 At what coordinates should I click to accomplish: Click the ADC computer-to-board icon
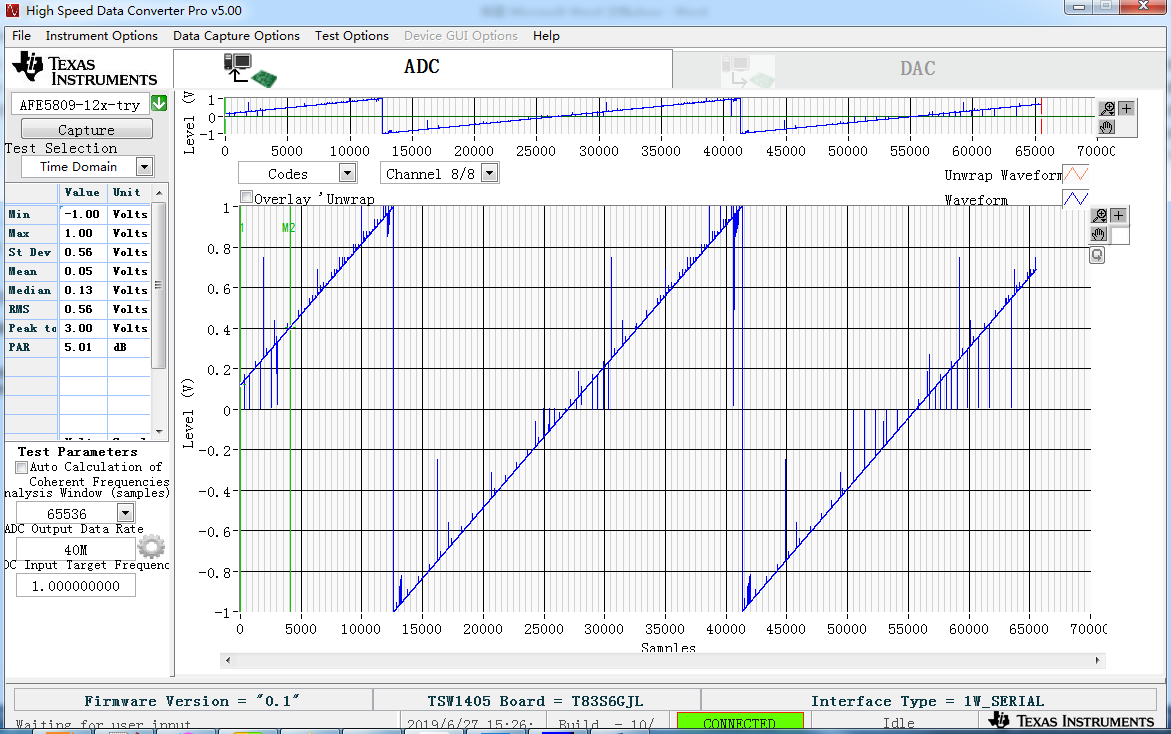[250, 70]
